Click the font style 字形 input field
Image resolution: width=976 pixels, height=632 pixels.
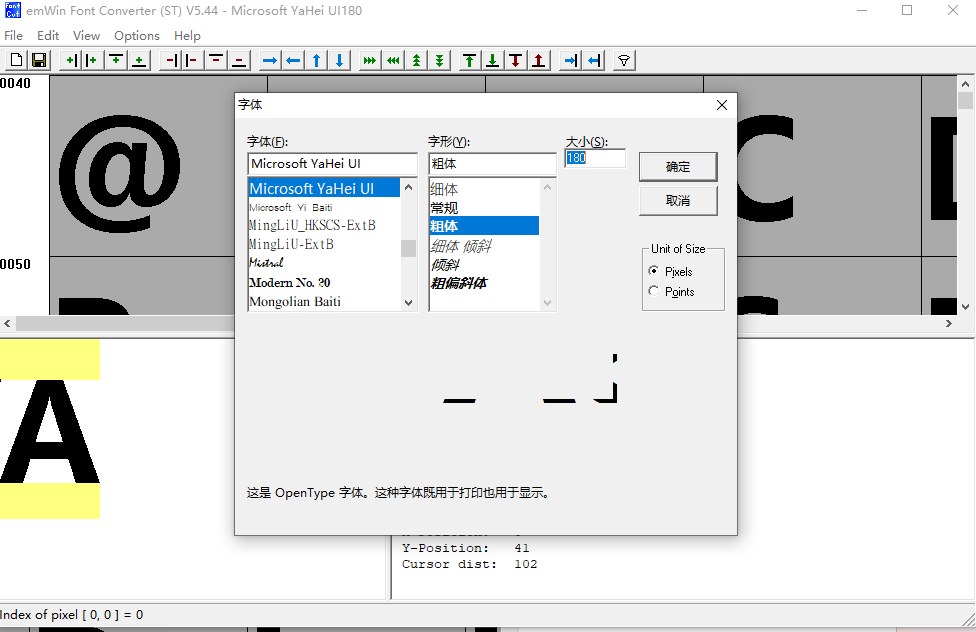point(492,164)
